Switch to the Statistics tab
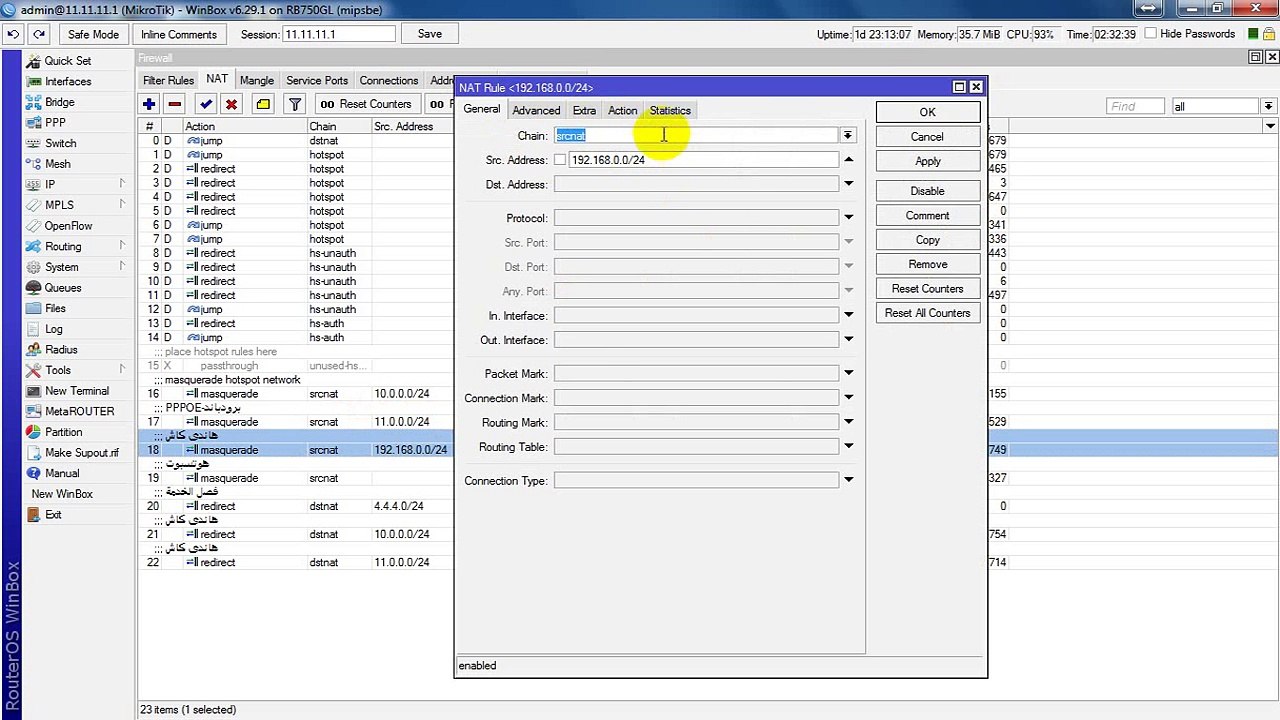Screen dimensions: 1280x720 (x=670, y=110)
